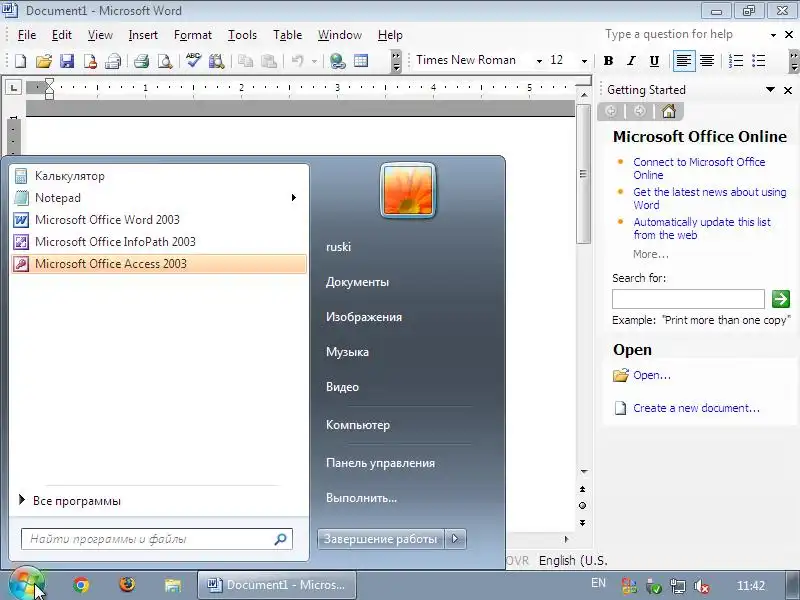This screenshot has width=800, height=600.
Task: Toggle Numbering list button
Action: [736, 61]
